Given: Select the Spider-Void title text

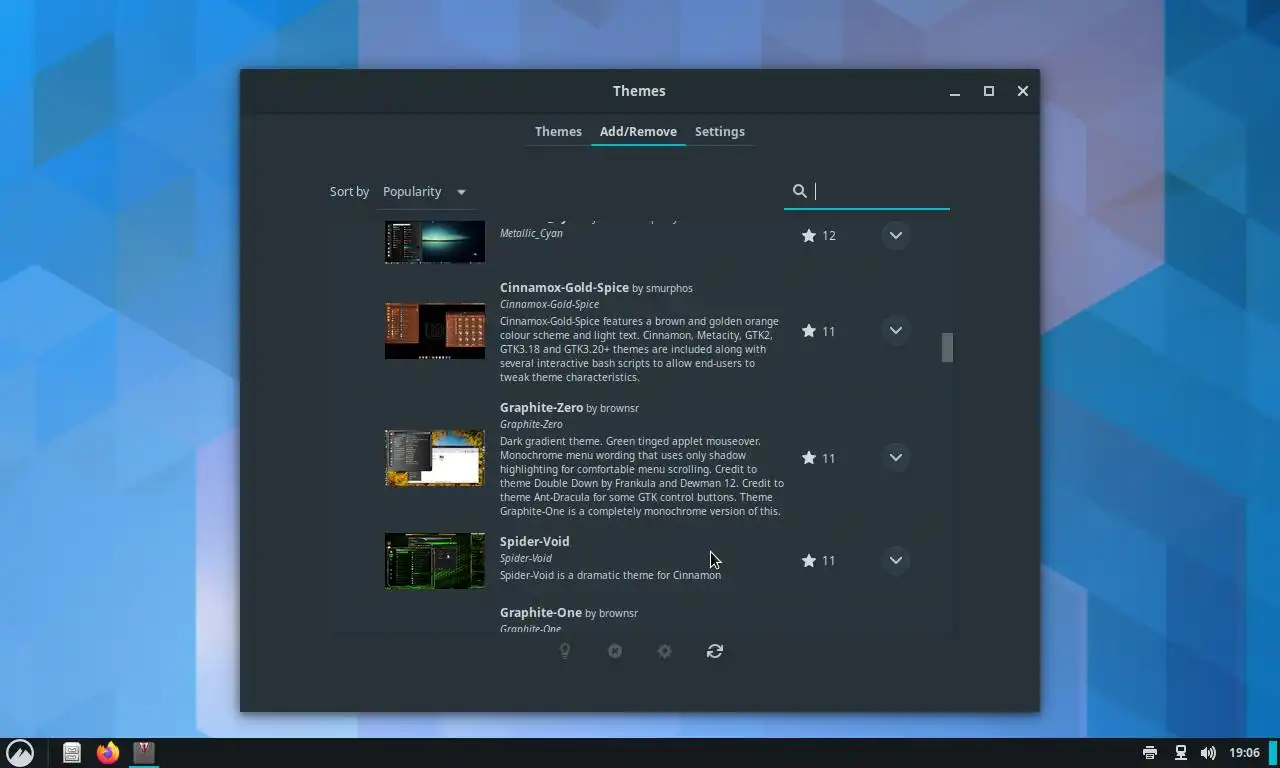Looking at the screenshot, I should pos(535,542).
